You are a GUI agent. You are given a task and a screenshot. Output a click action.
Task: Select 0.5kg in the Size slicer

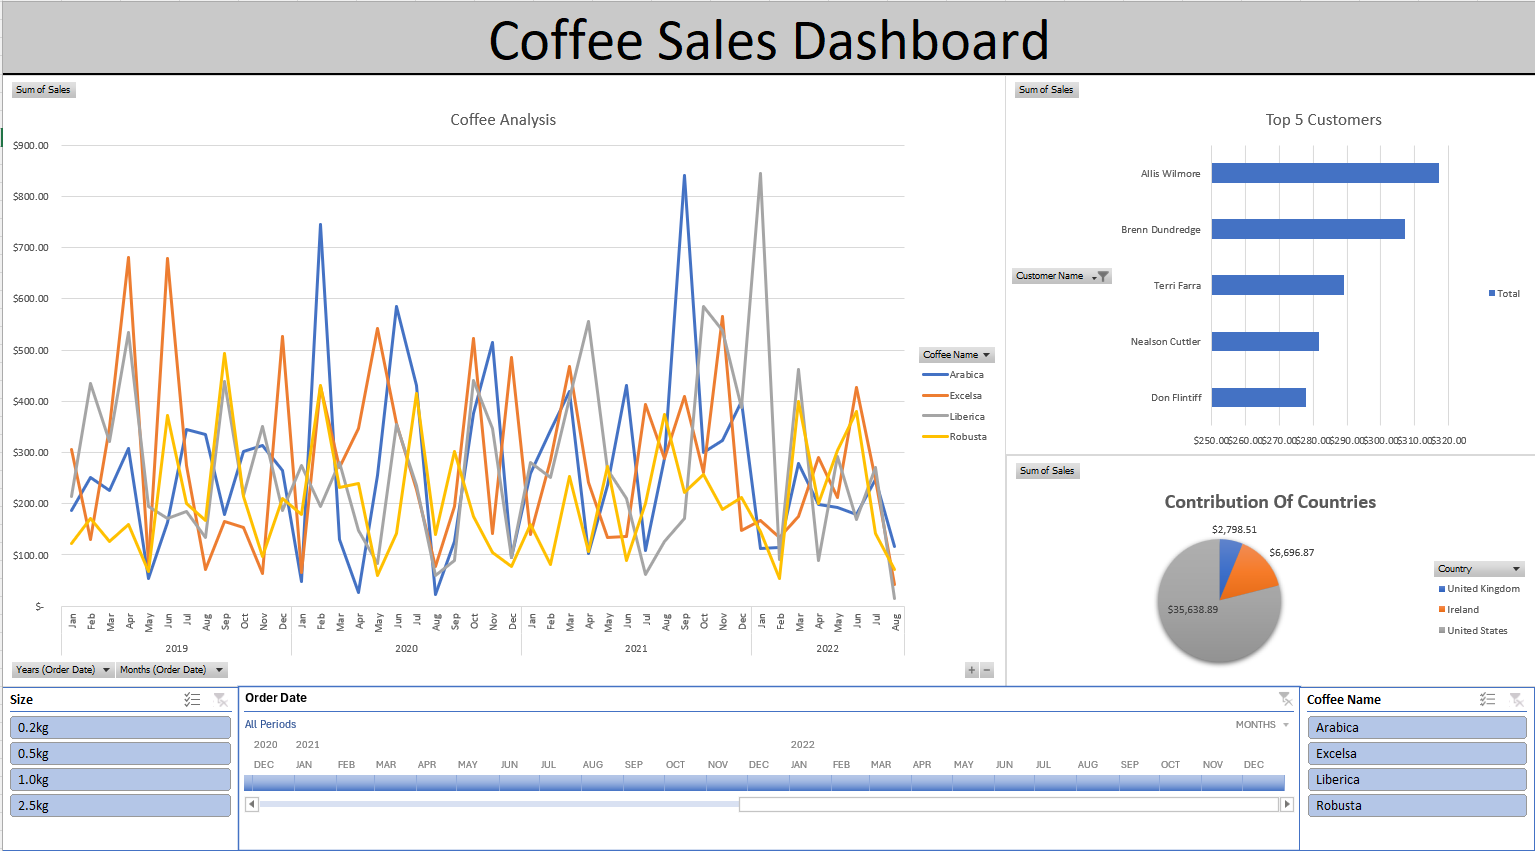coord(120,753)
